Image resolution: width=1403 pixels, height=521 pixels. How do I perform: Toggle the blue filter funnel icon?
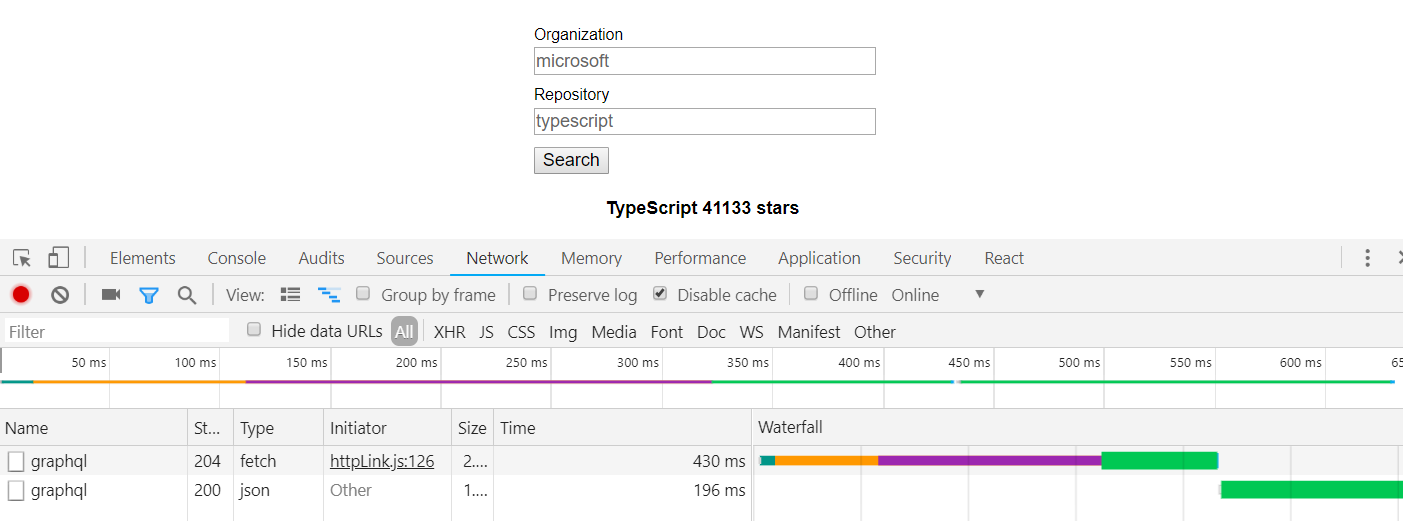click(149, 295)
